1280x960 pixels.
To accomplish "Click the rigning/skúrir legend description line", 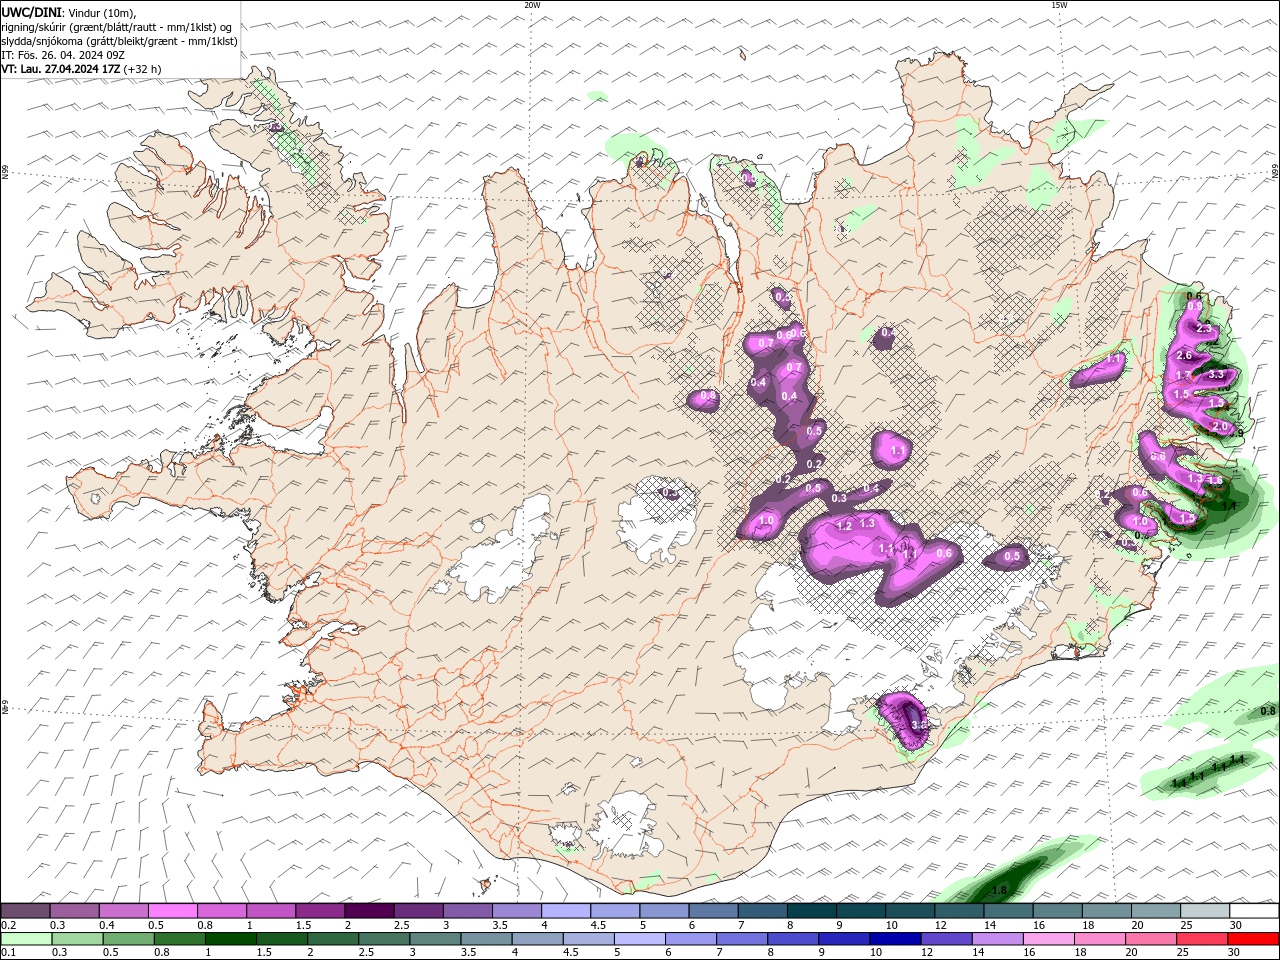I will [x=117, y=27].
